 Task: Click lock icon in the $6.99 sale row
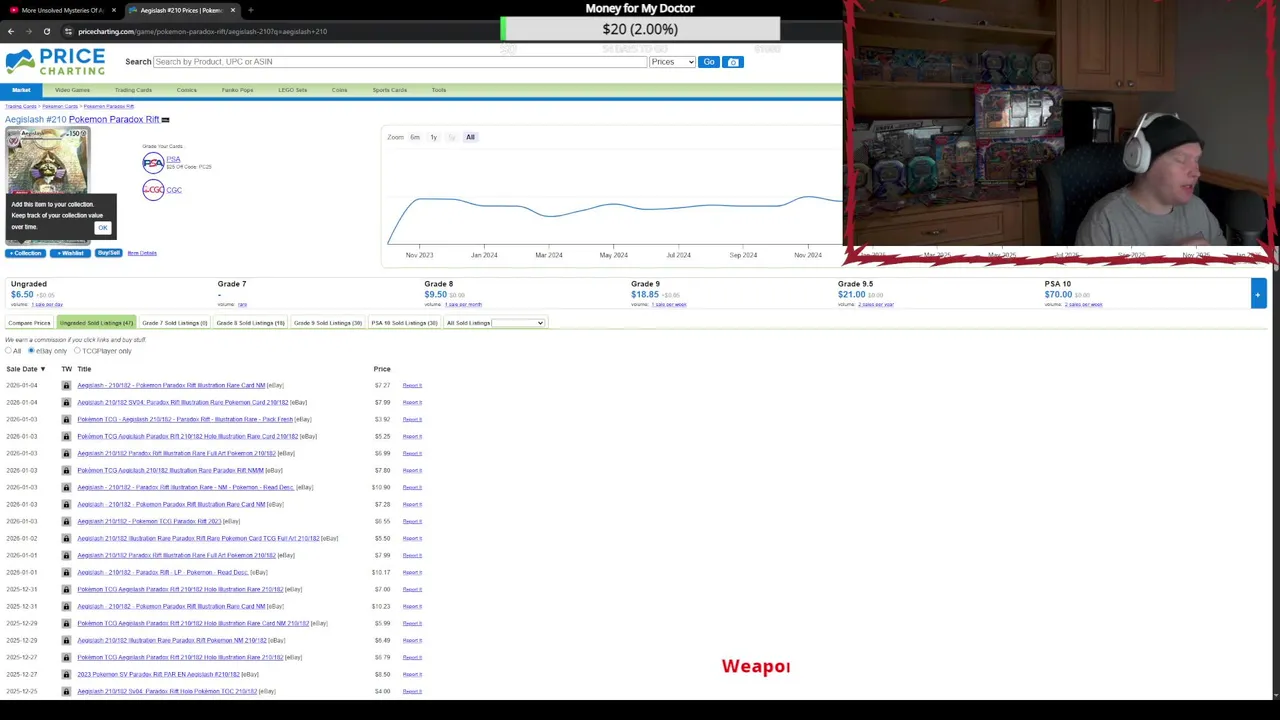[67, 453]
